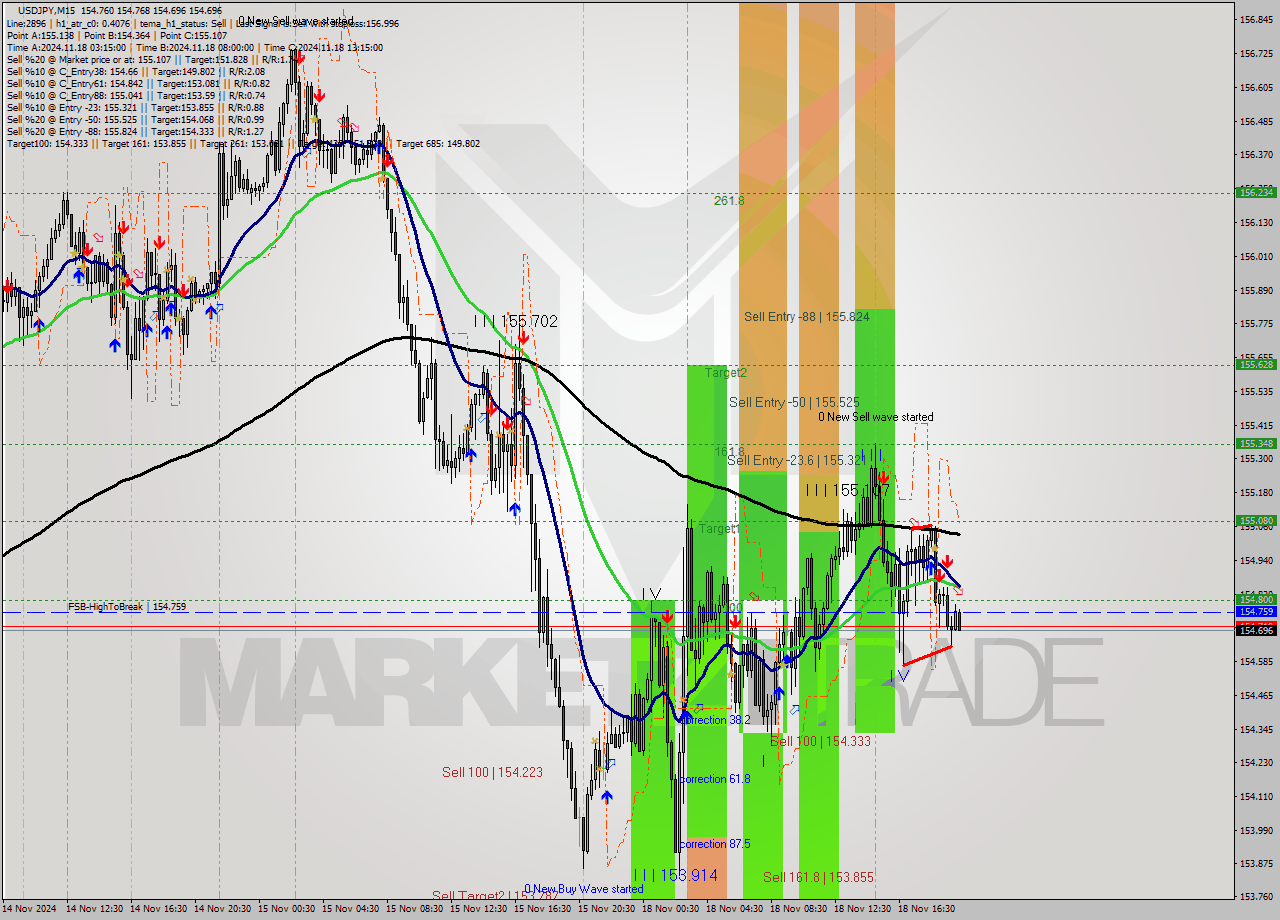Viewport: 1280px width, 920px height.
Task: Select the 0 New Buy Wave started text
Action: pyautogui.click(x=585, y=889)
